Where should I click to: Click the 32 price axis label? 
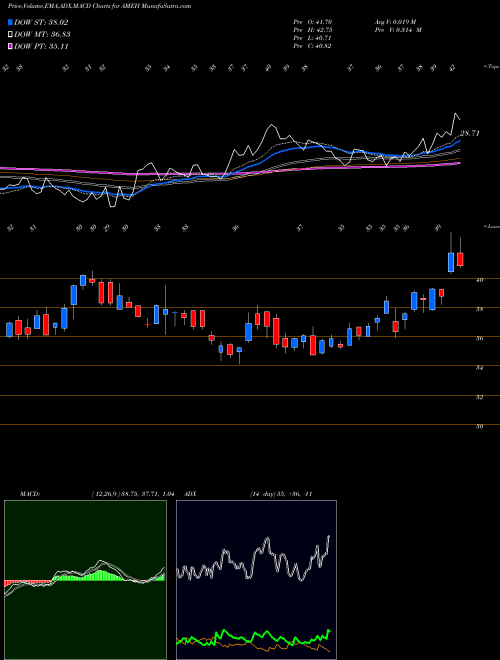pyautogui.click(x=479, y=397)
